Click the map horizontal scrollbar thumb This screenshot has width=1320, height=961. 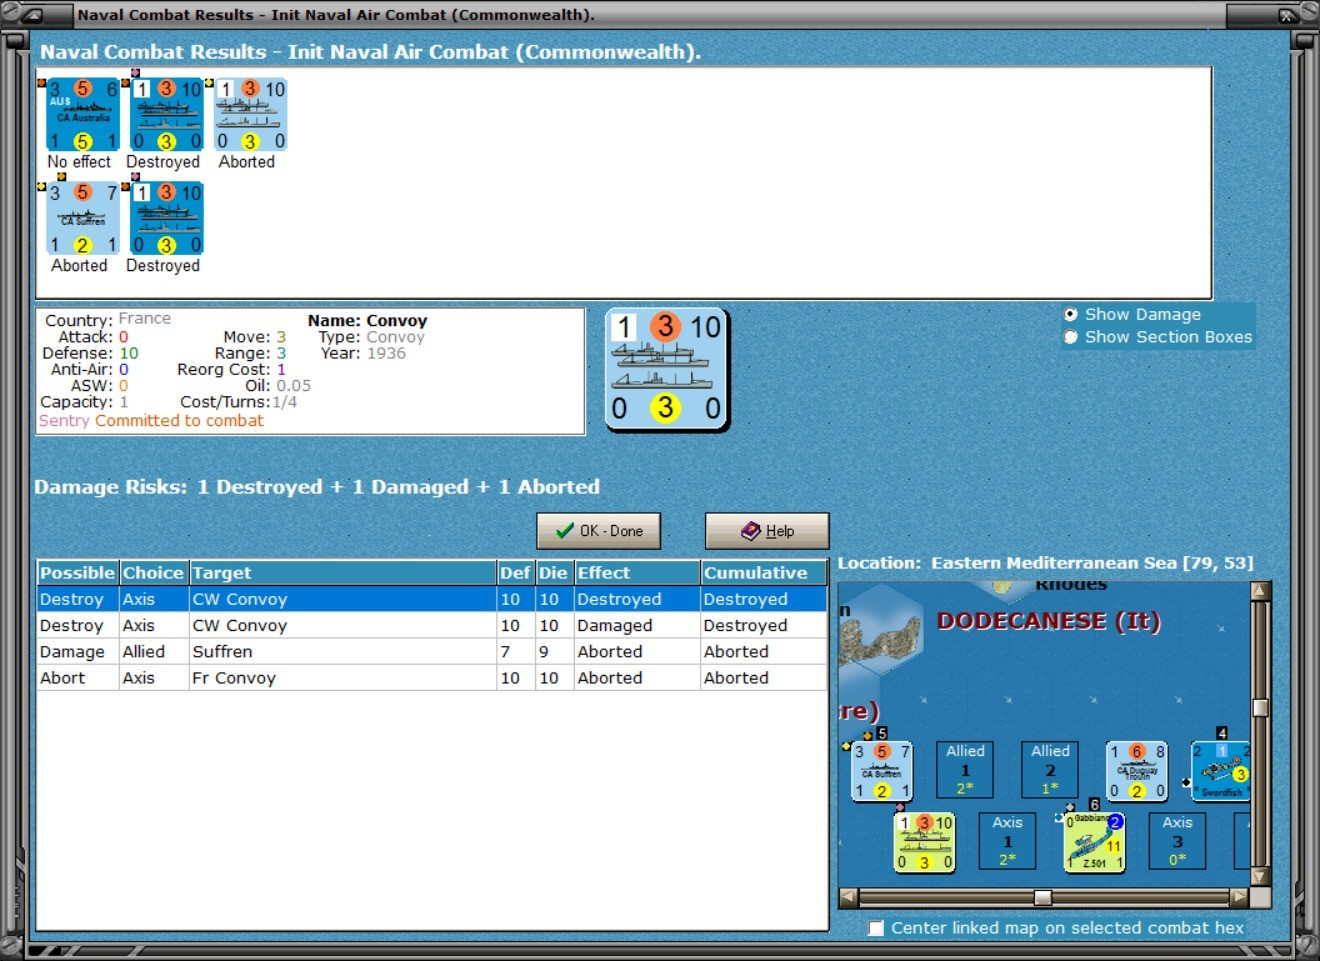click(1043, 897)
